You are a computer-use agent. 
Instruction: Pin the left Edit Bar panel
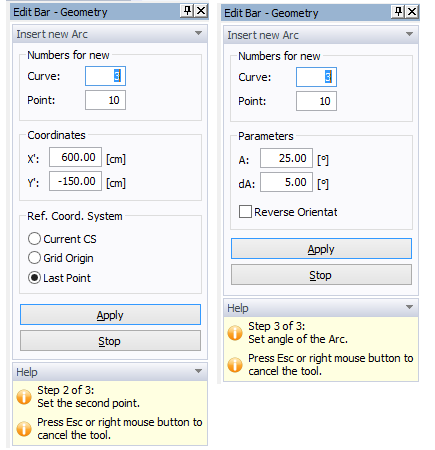tap(188, 11)
